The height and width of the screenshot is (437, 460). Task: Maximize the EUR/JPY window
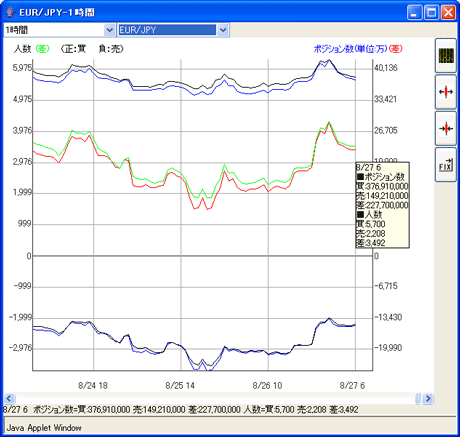[431, 13]
